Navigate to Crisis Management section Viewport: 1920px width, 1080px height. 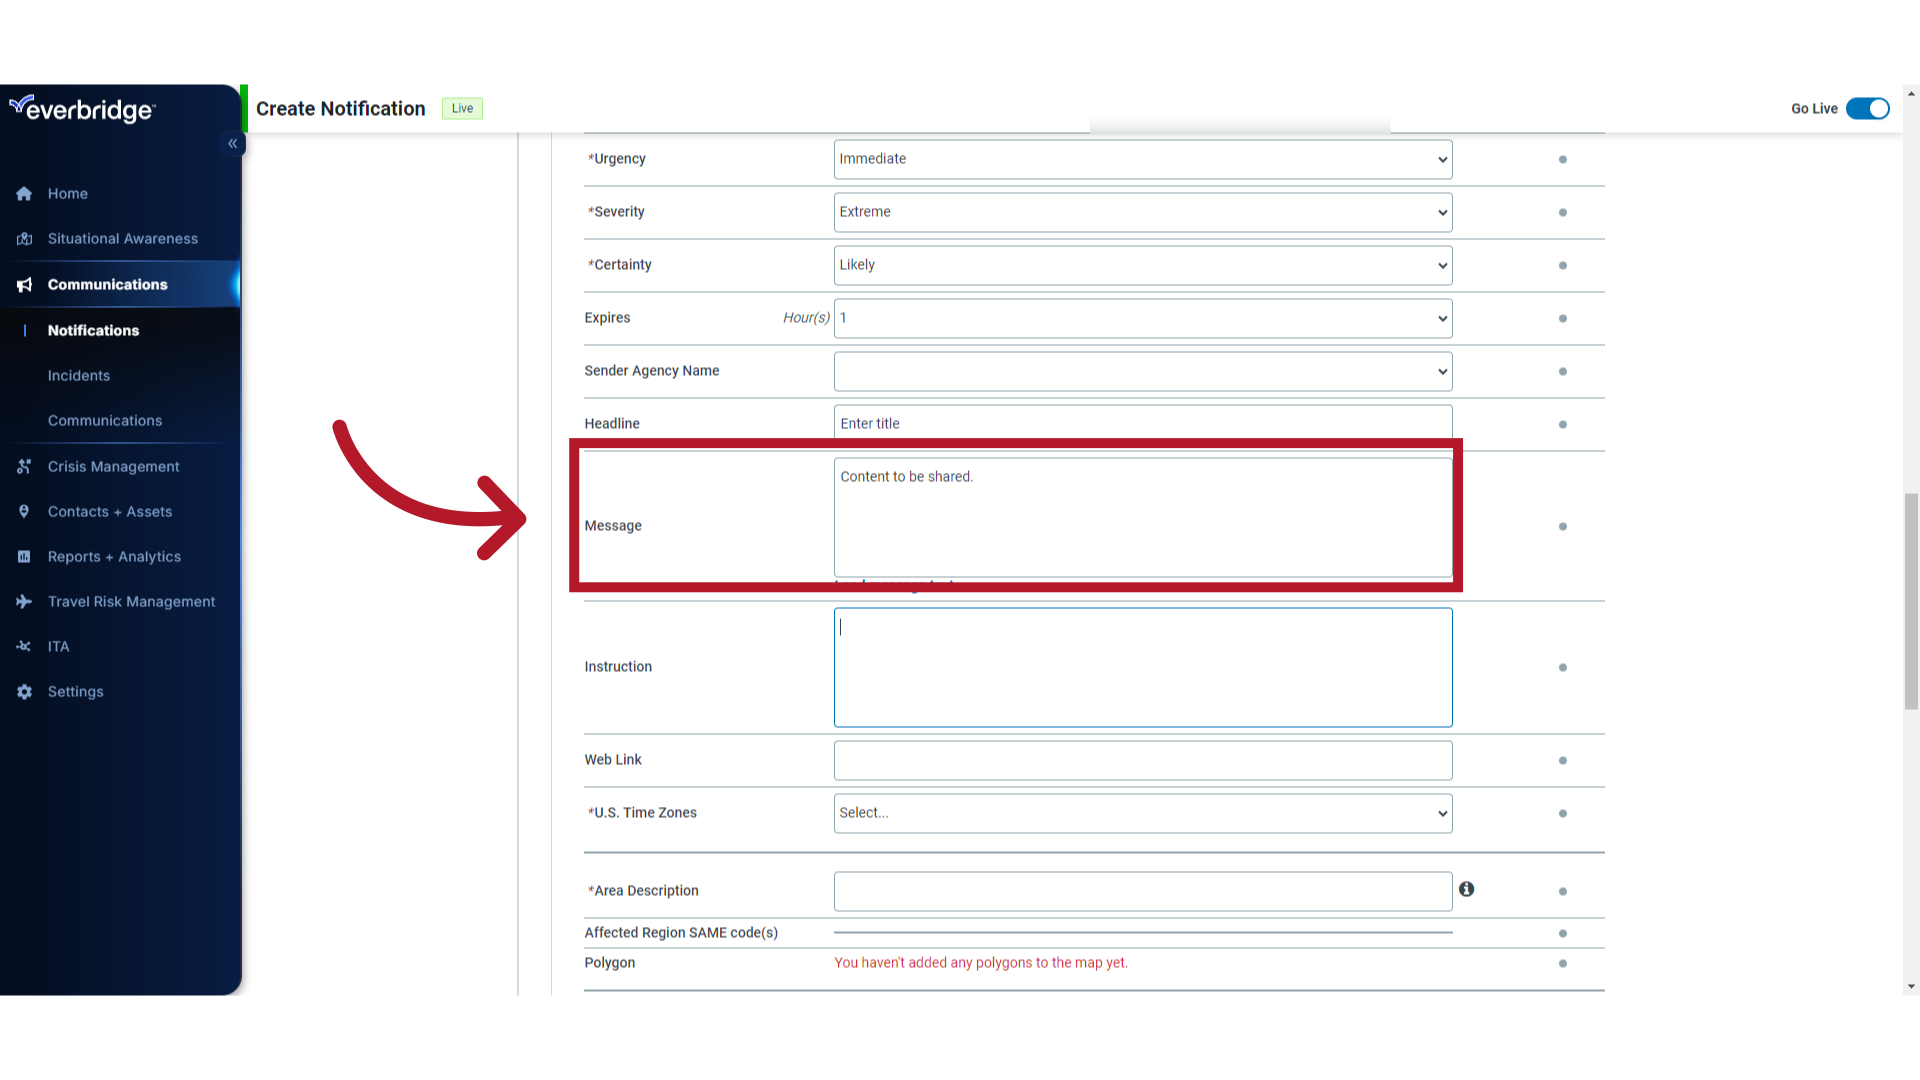(113, 465)
